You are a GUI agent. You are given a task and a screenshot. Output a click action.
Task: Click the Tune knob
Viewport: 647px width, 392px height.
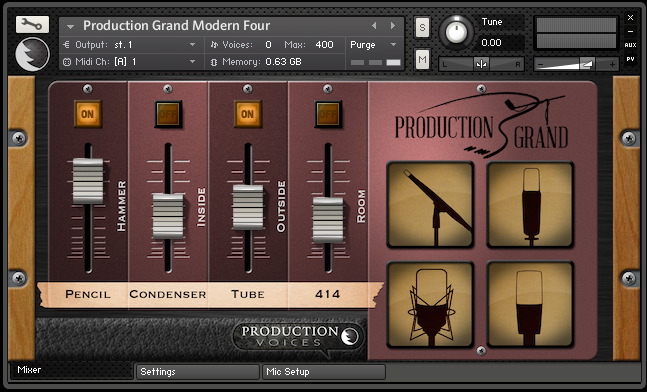tap(456, 32)
